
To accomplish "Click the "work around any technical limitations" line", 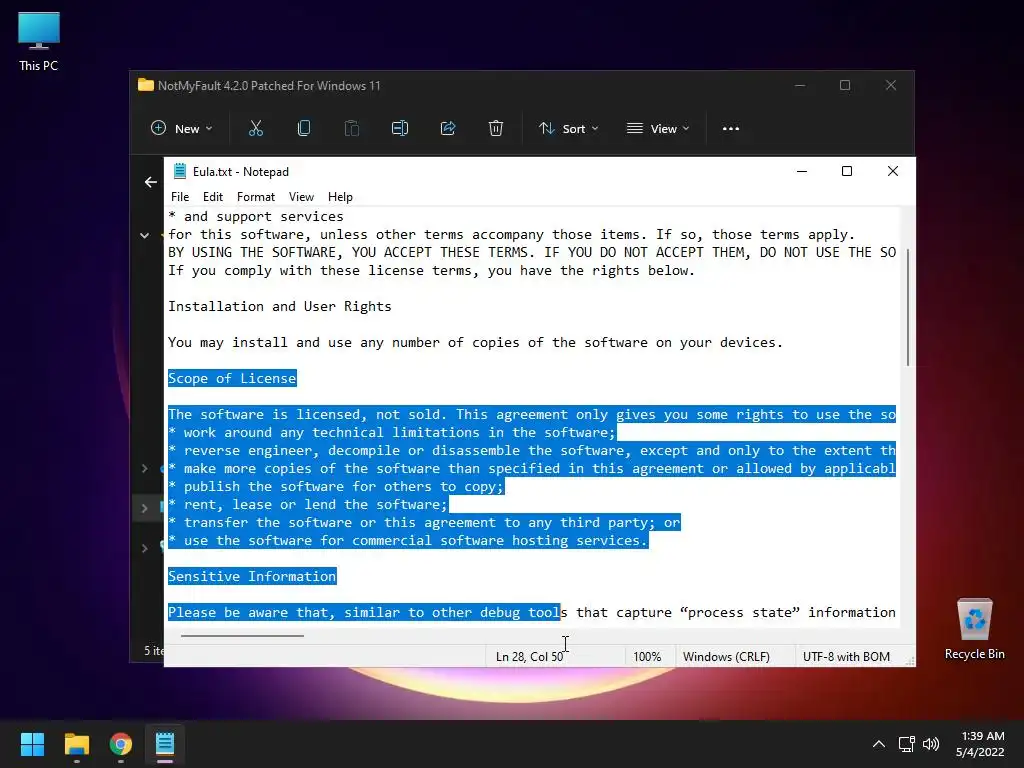I will point(392,432).
